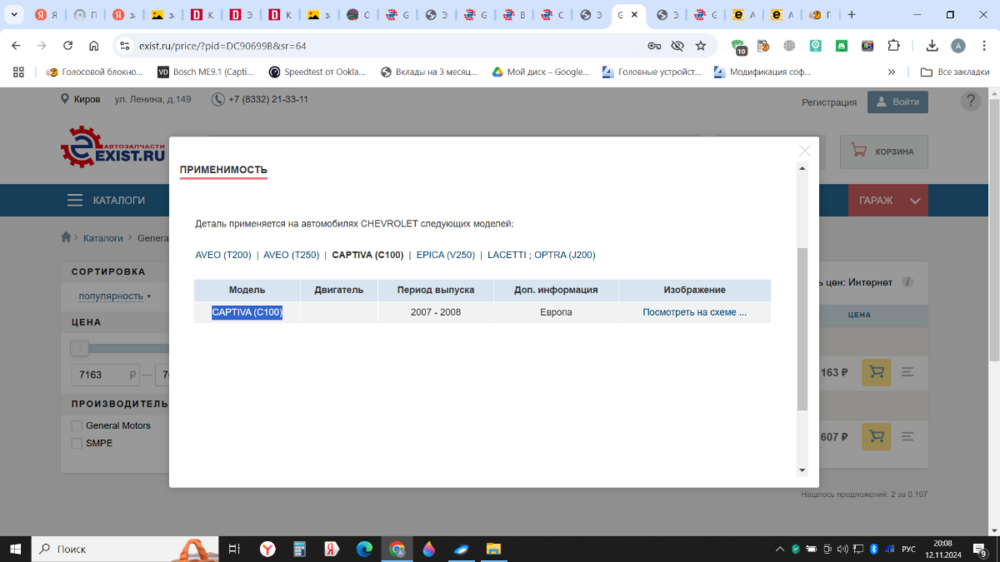Open a new browser tab
The height and width of the screenshot is (562, 1000).
851,14
